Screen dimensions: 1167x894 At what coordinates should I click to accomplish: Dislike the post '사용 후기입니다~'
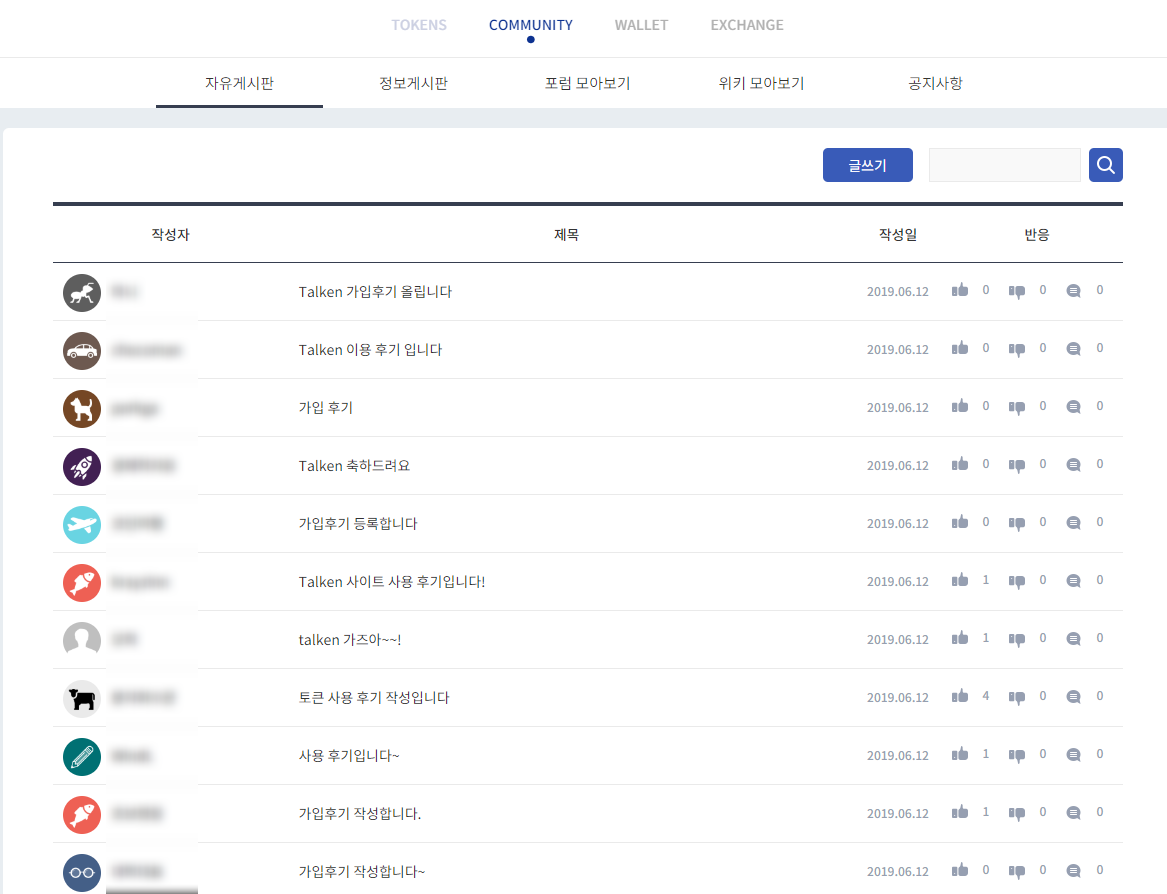coord(1017,756)
